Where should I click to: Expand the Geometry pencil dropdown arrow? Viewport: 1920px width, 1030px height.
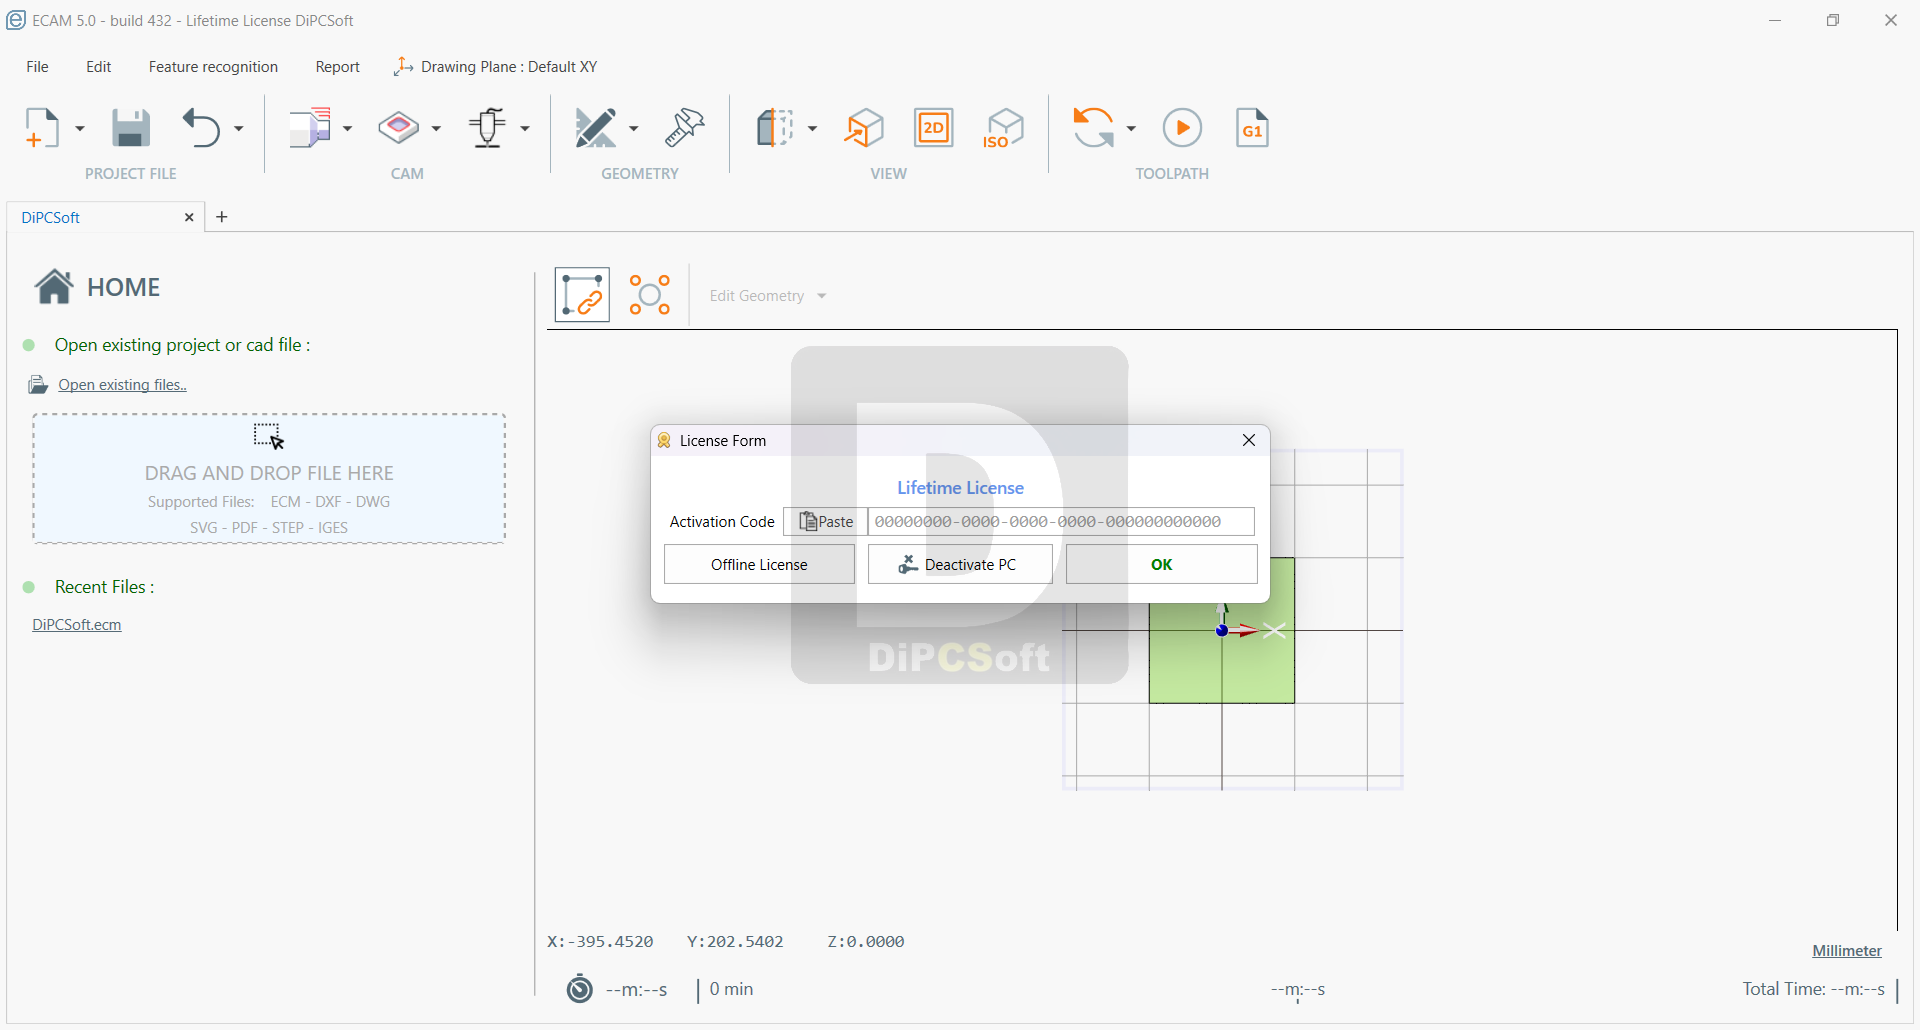[633, 128]
